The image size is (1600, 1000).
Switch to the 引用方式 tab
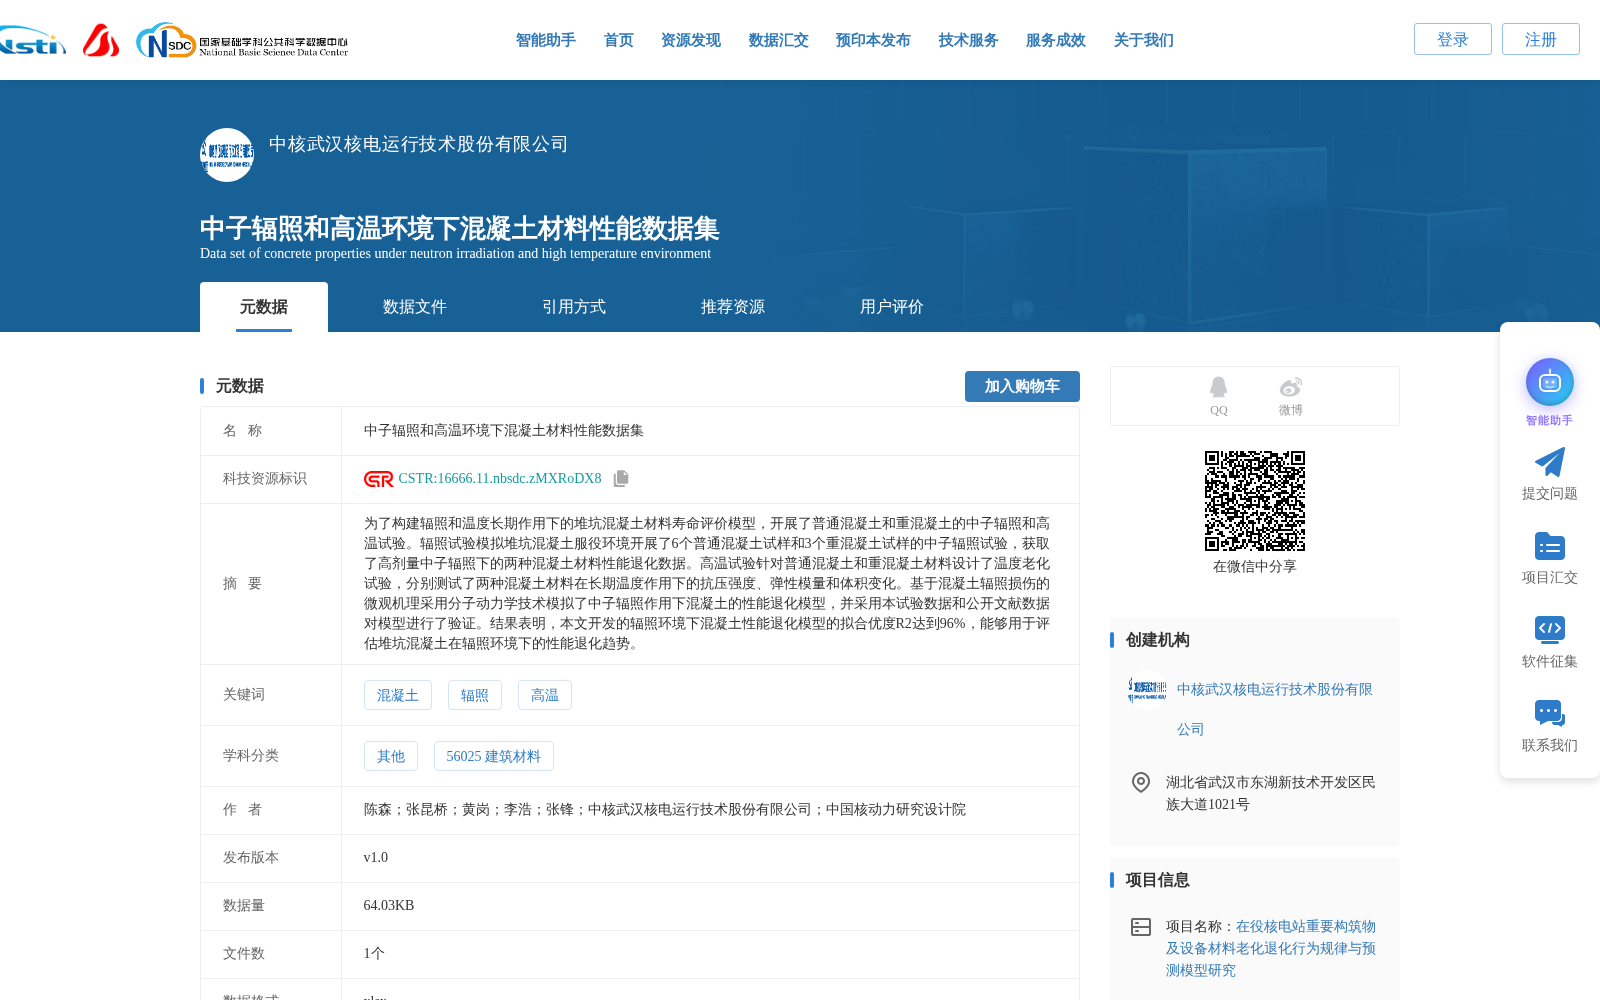pyautogui.click(x=574, y=307)
